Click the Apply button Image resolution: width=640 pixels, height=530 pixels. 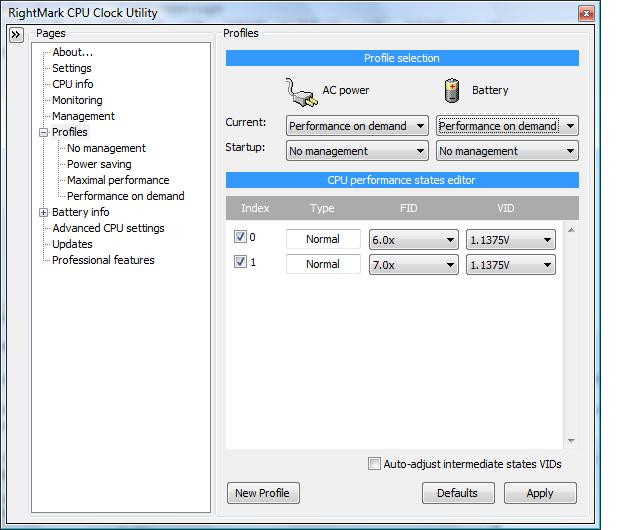tap(540, 493)
